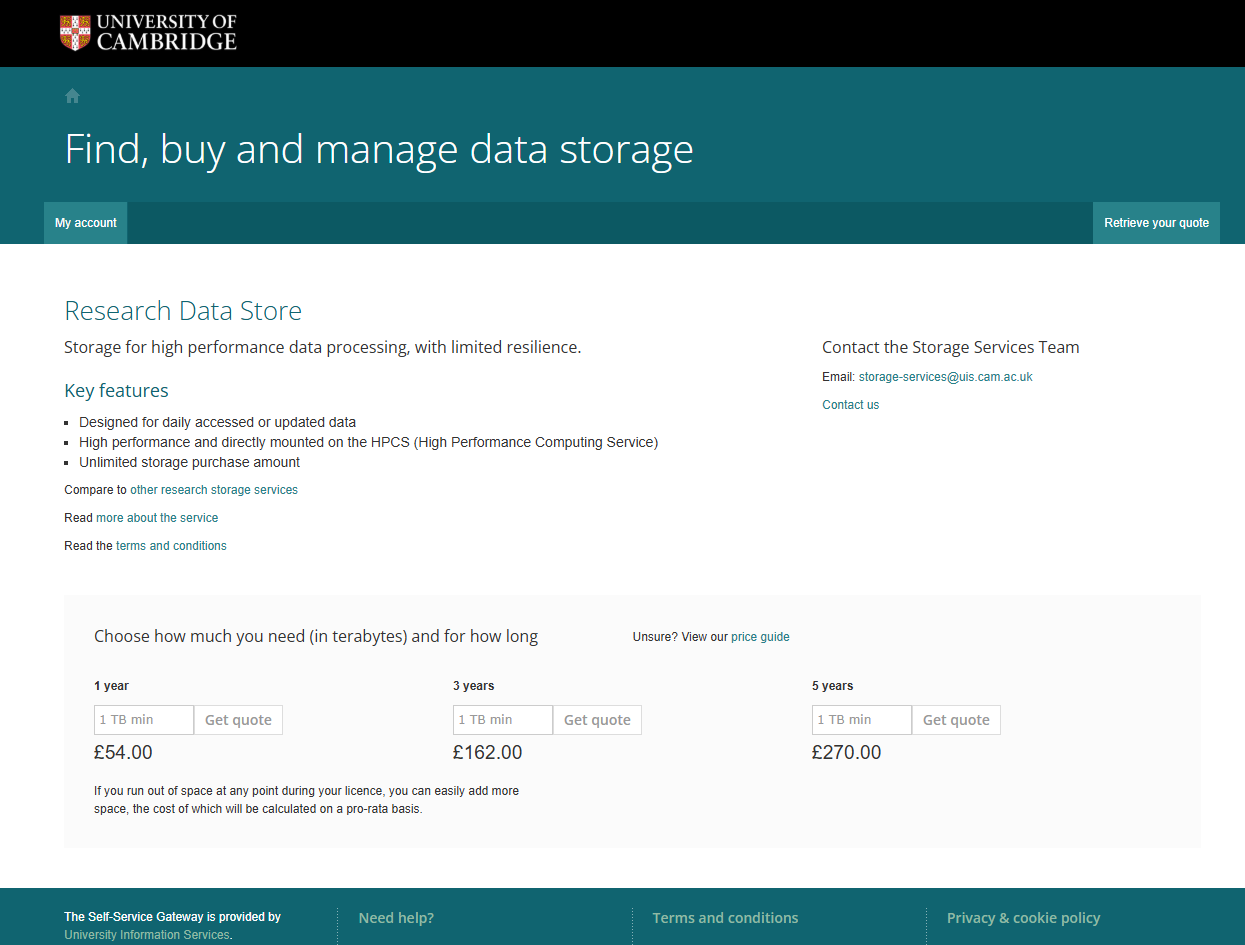This screenshot has height=945, width=1245.
Task: Click the Research Data Store heading
Action: tap(183, 311)
